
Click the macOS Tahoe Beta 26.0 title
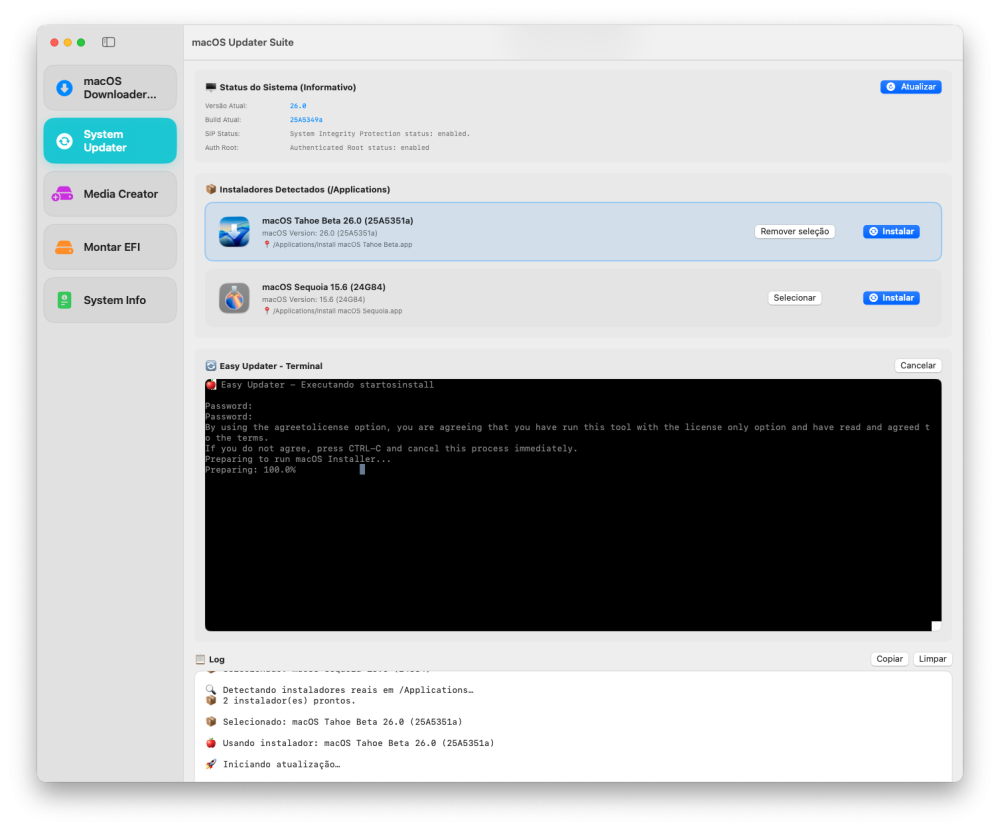coord(337,221)
